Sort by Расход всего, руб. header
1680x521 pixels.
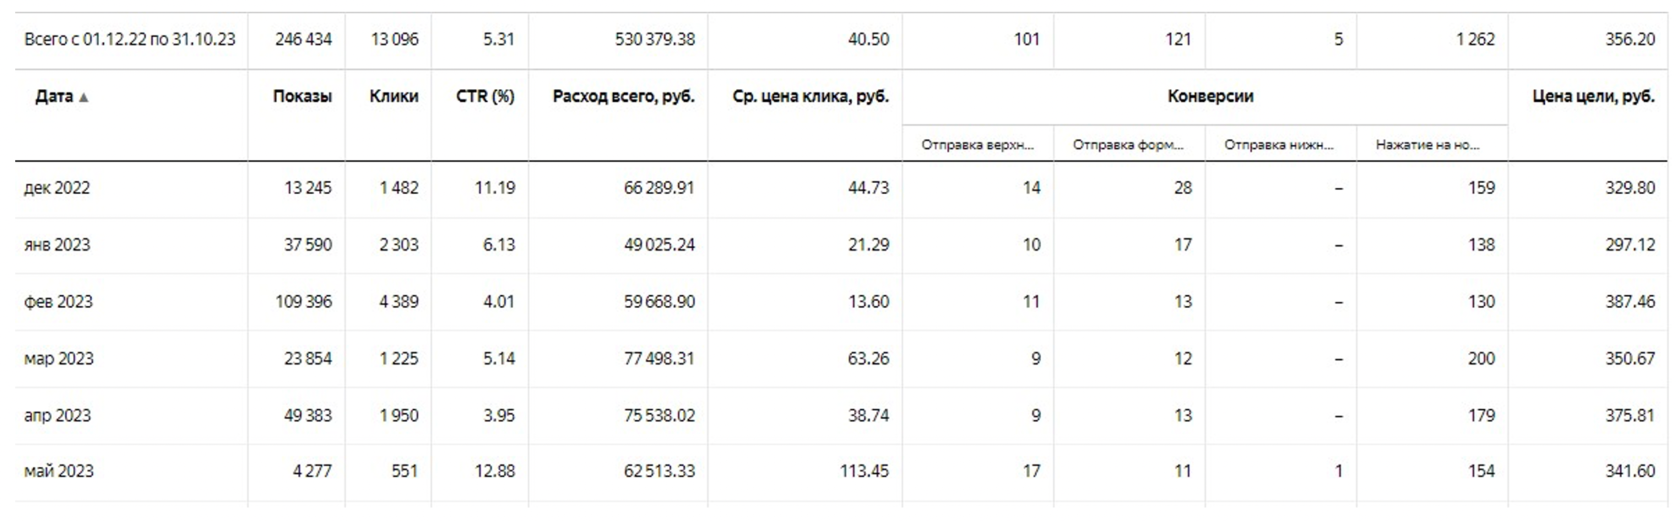coord(623,97)
